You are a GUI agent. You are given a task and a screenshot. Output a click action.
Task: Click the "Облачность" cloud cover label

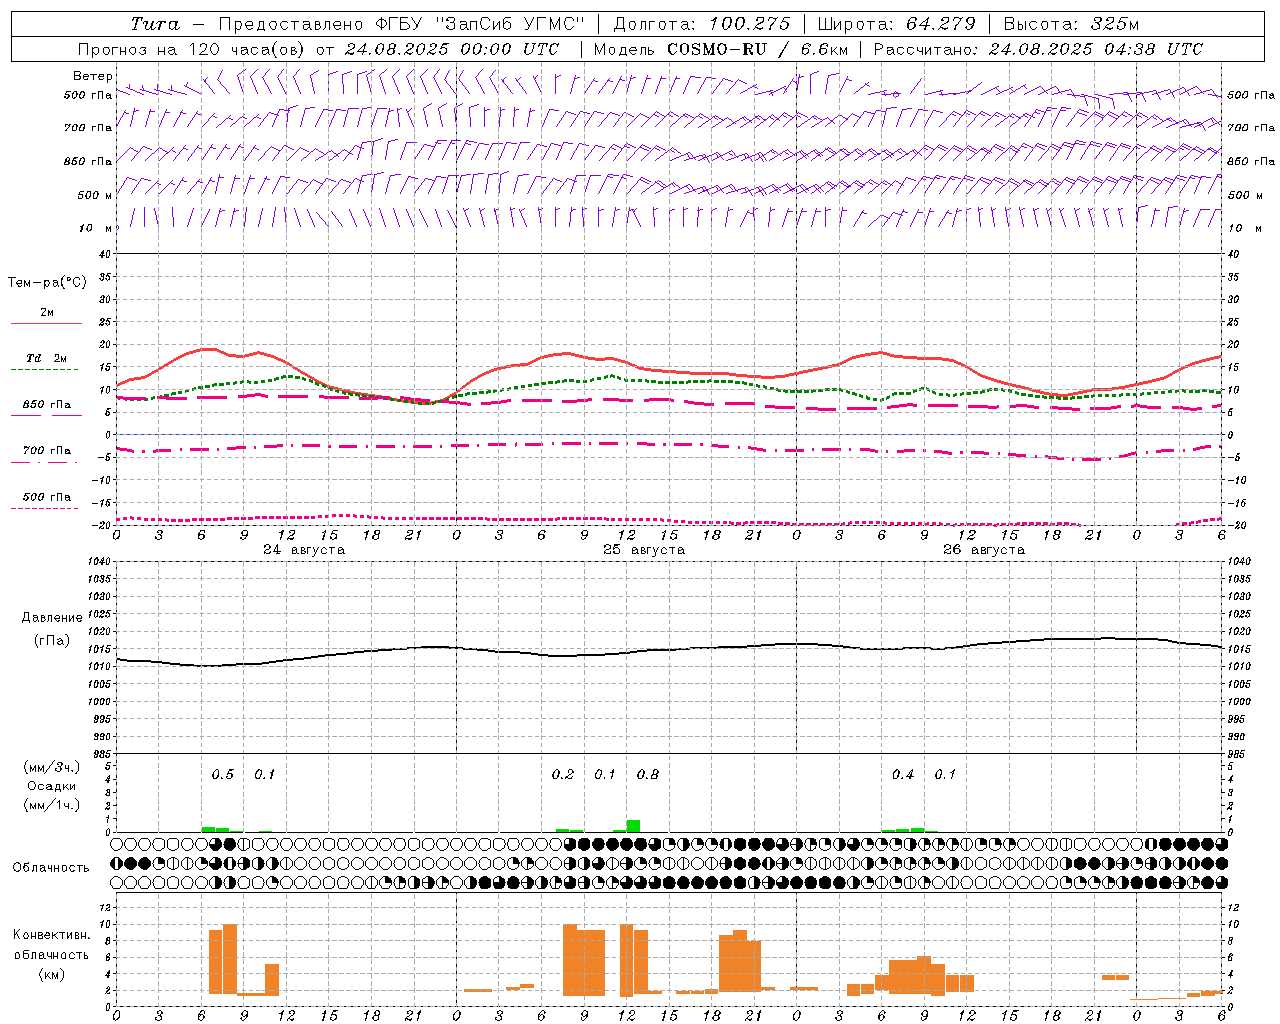pos(51,867)
